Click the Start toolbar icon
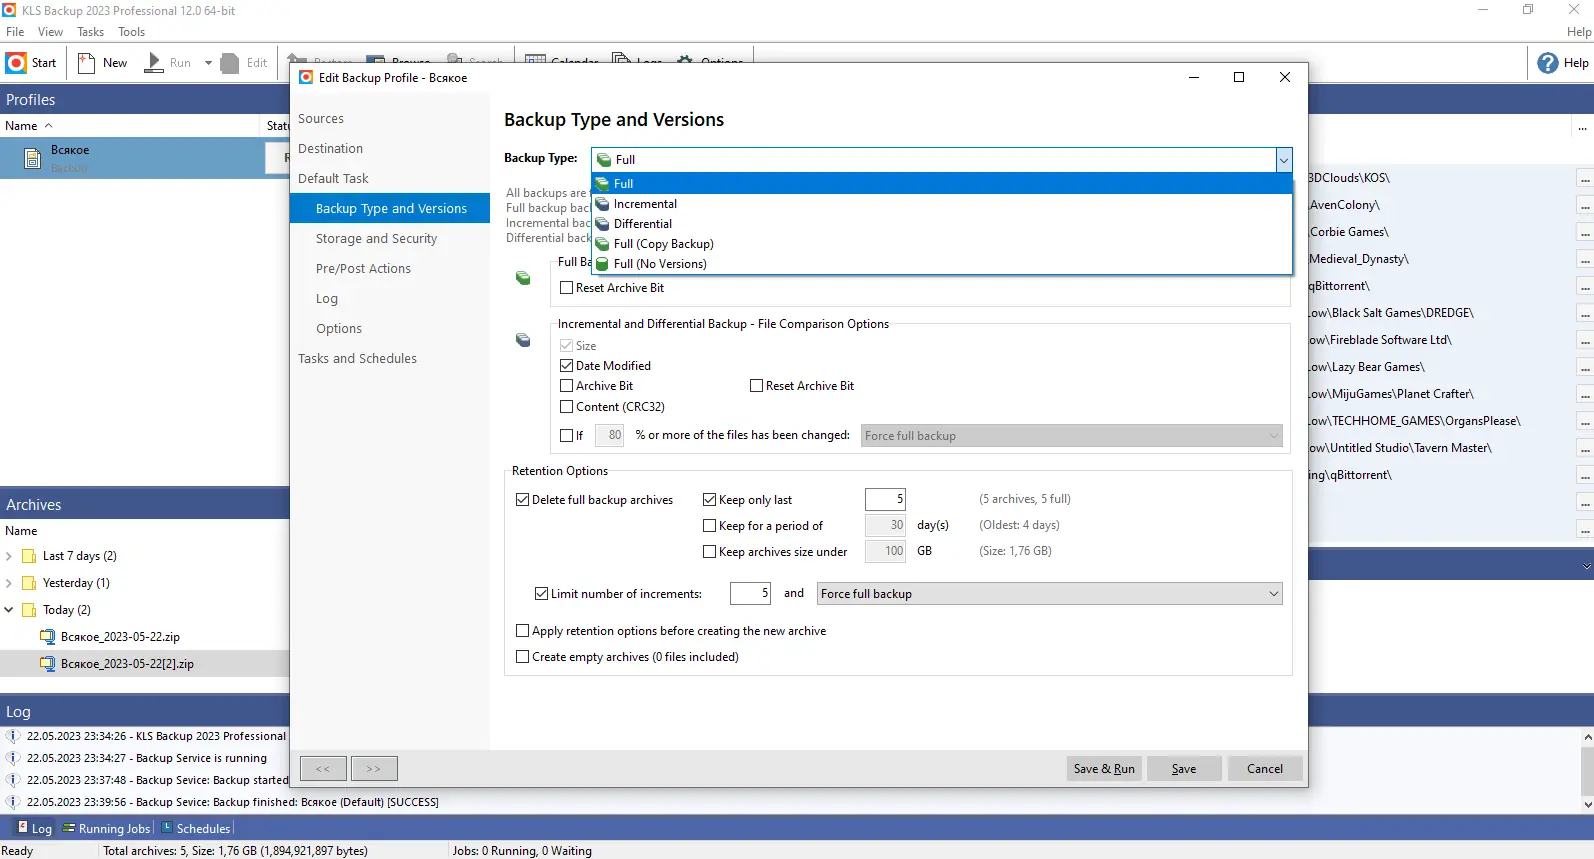The width and height of the screenshot is (1594, 859). [x=31, y=63]
